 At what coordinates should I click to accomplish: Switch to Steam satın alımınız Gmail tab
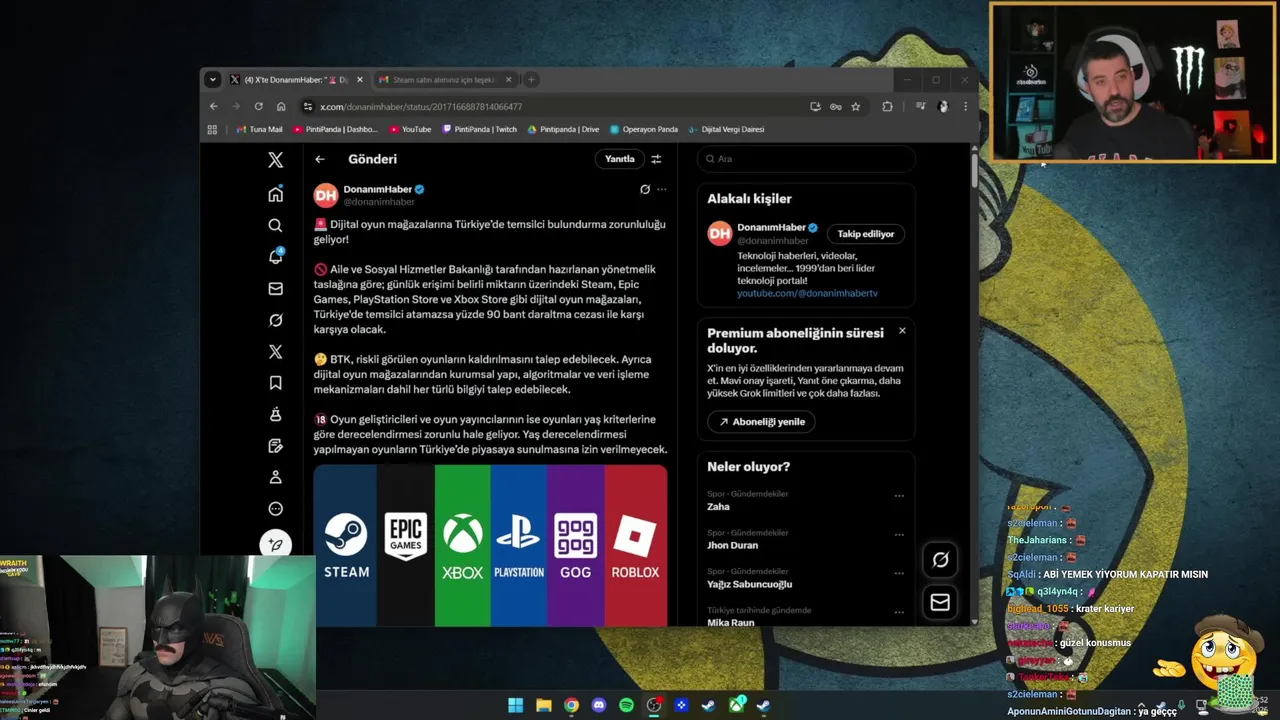pos(443,80)
